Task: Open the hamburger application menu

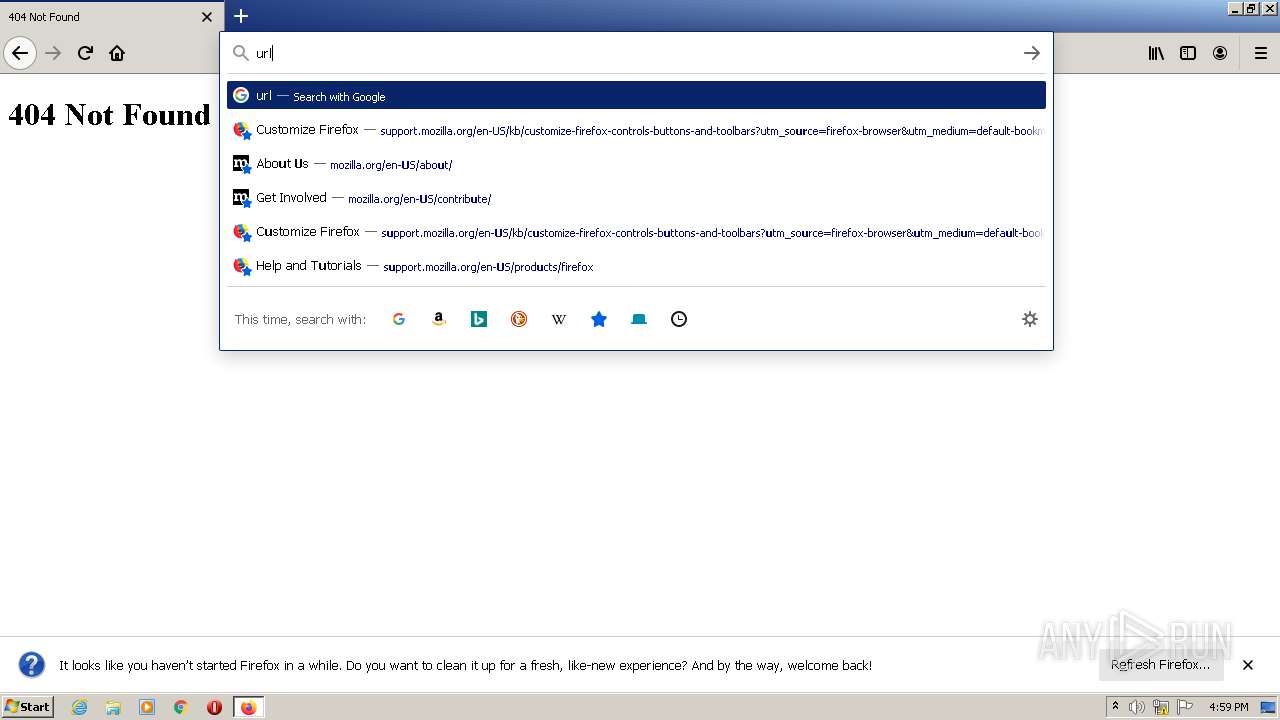Action: click(x=1261, y=53)
